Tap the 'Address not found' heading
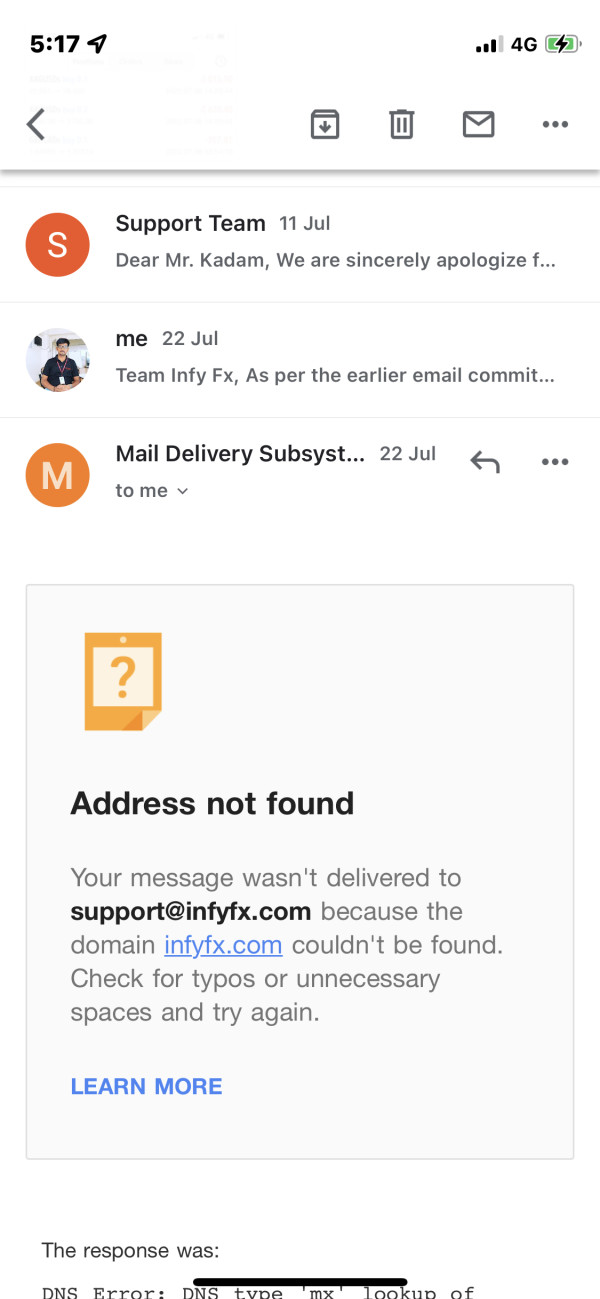Image resolution: width=600 pixels, height=1299 pixels. tap(212, 803)
